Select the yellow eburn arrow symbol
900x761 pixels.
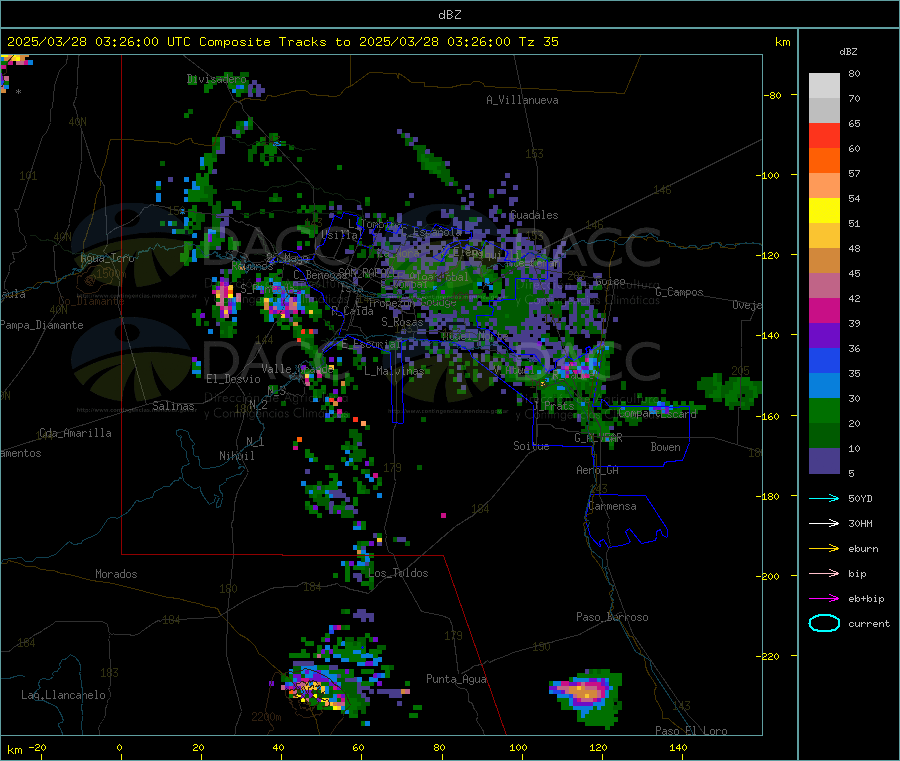(824, 549)
